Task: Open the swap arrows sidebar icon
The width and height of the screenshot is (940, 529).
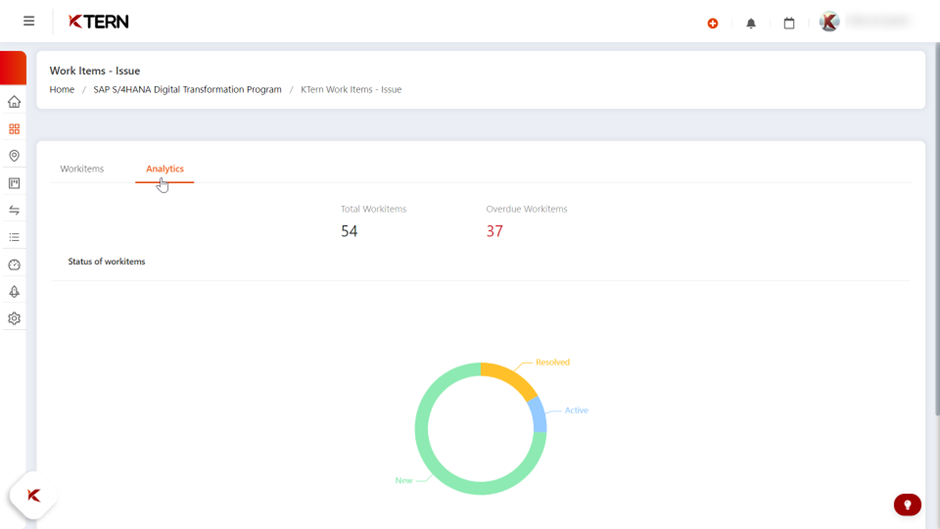Action: click(14, 210)
